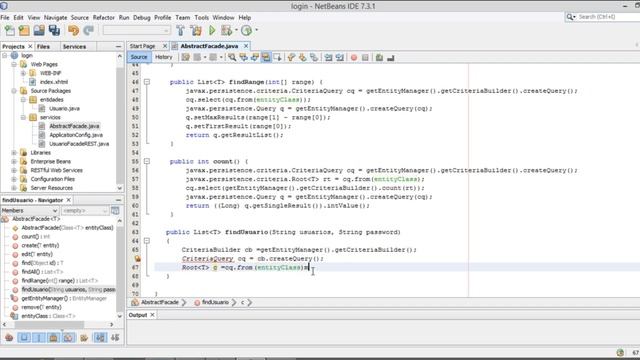
Task: Close the Output panel tab
Action: tap(152, 315)
